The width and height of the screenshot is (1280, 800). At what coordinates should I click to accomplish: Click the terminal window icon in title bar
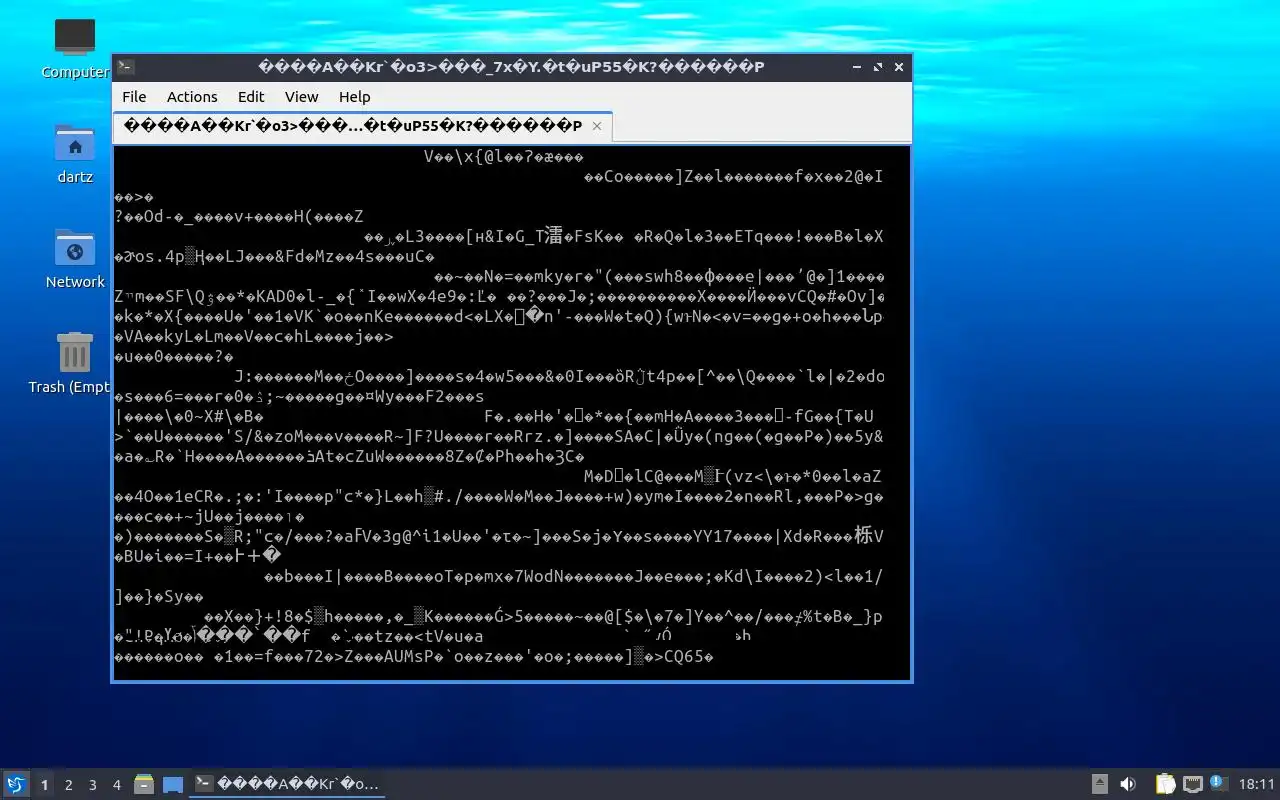point(125,67)
